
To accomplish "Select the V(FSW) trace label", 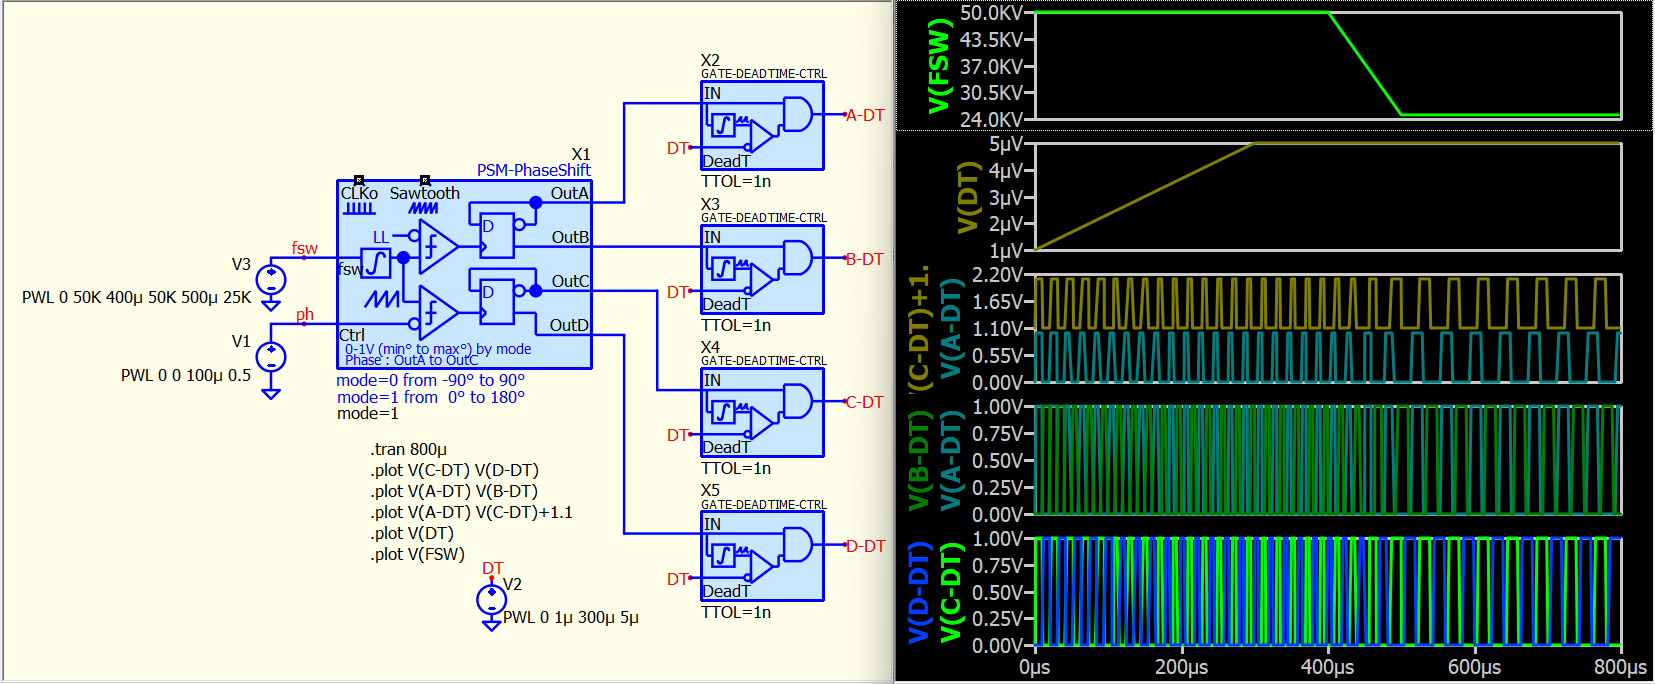I will 938,66.
